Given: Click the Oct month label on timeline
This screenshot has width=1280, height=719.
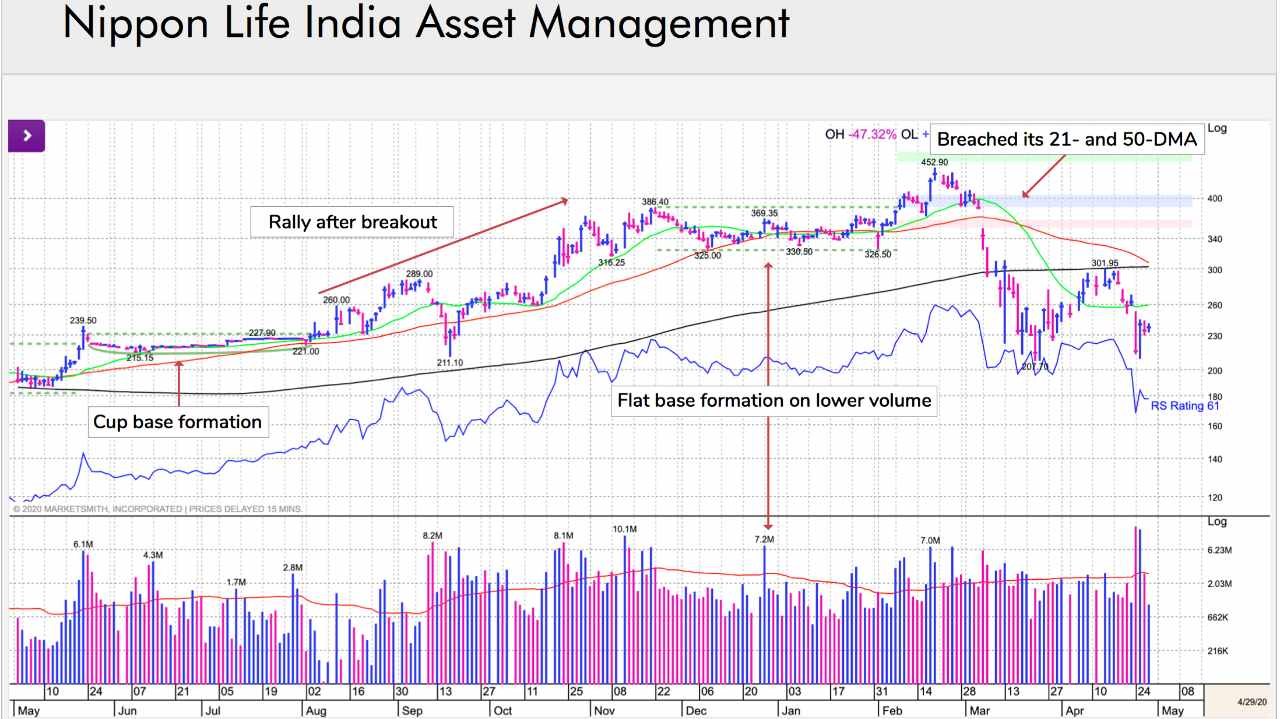Looking at the screenshot, I should click(x=503, y=709).
